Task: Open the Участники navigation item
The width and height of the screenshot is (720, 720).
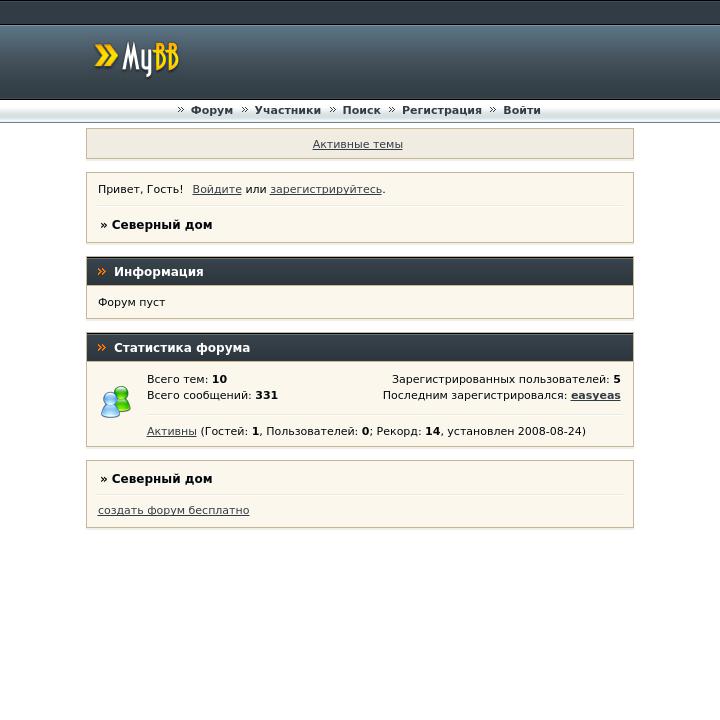Action: [x=287, y=110]
